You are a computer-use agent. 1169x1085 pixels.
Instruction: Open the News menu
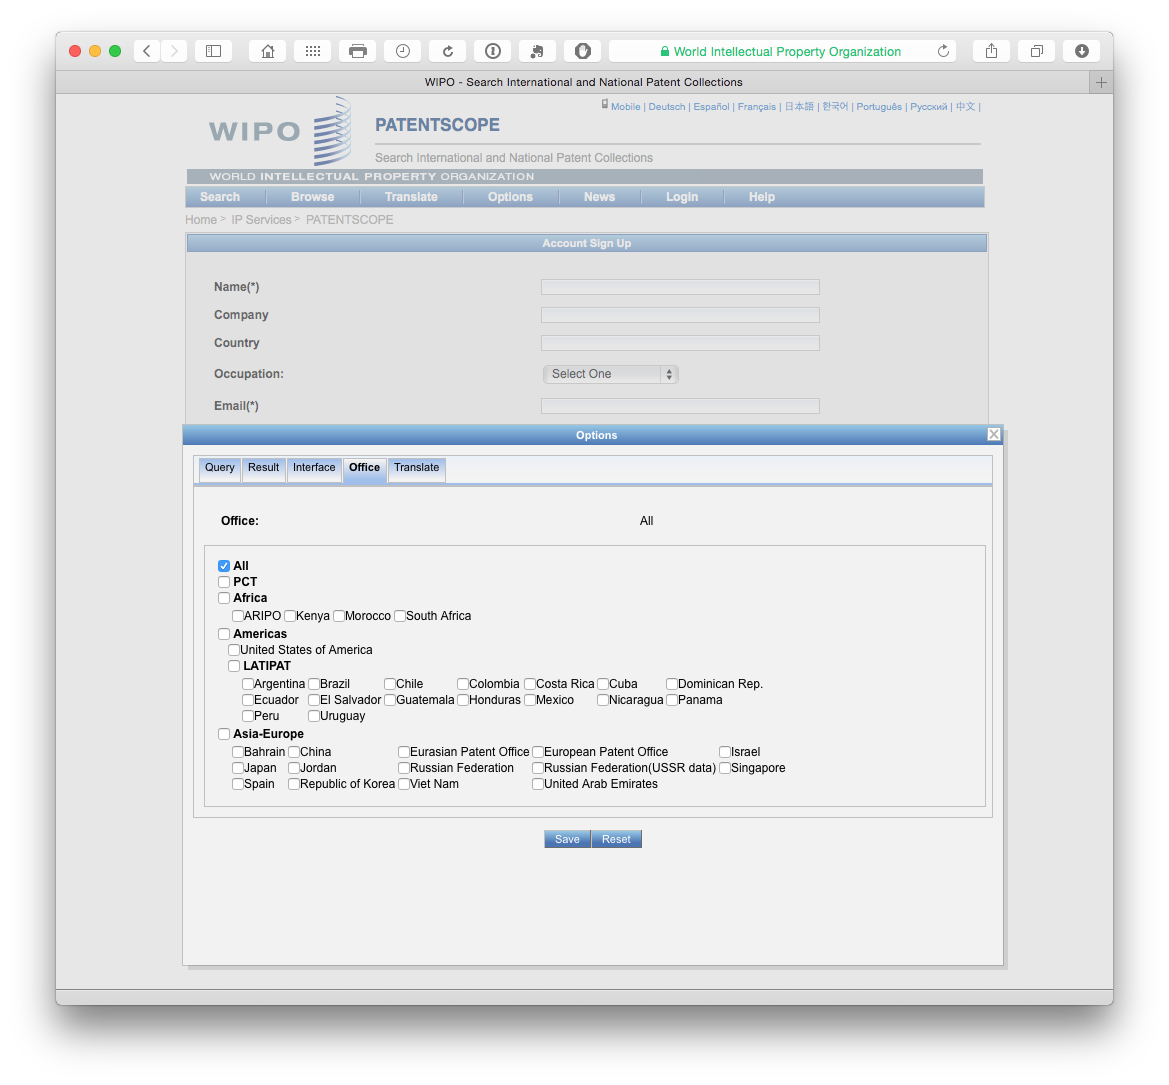tap(599, 197)
